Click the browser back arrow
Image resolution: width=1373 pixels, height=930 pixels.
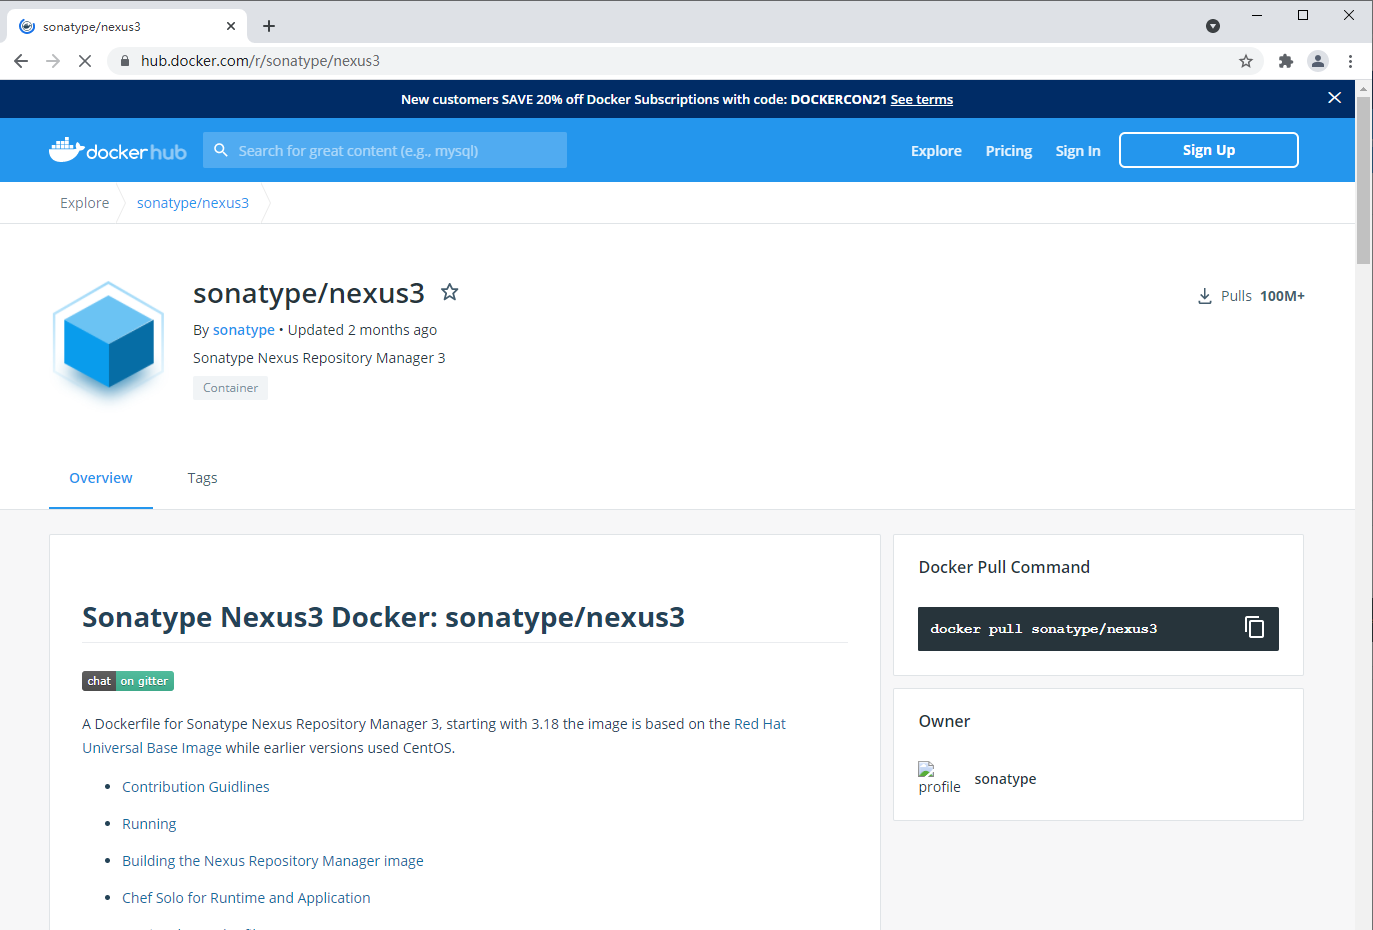click(21, 61)
